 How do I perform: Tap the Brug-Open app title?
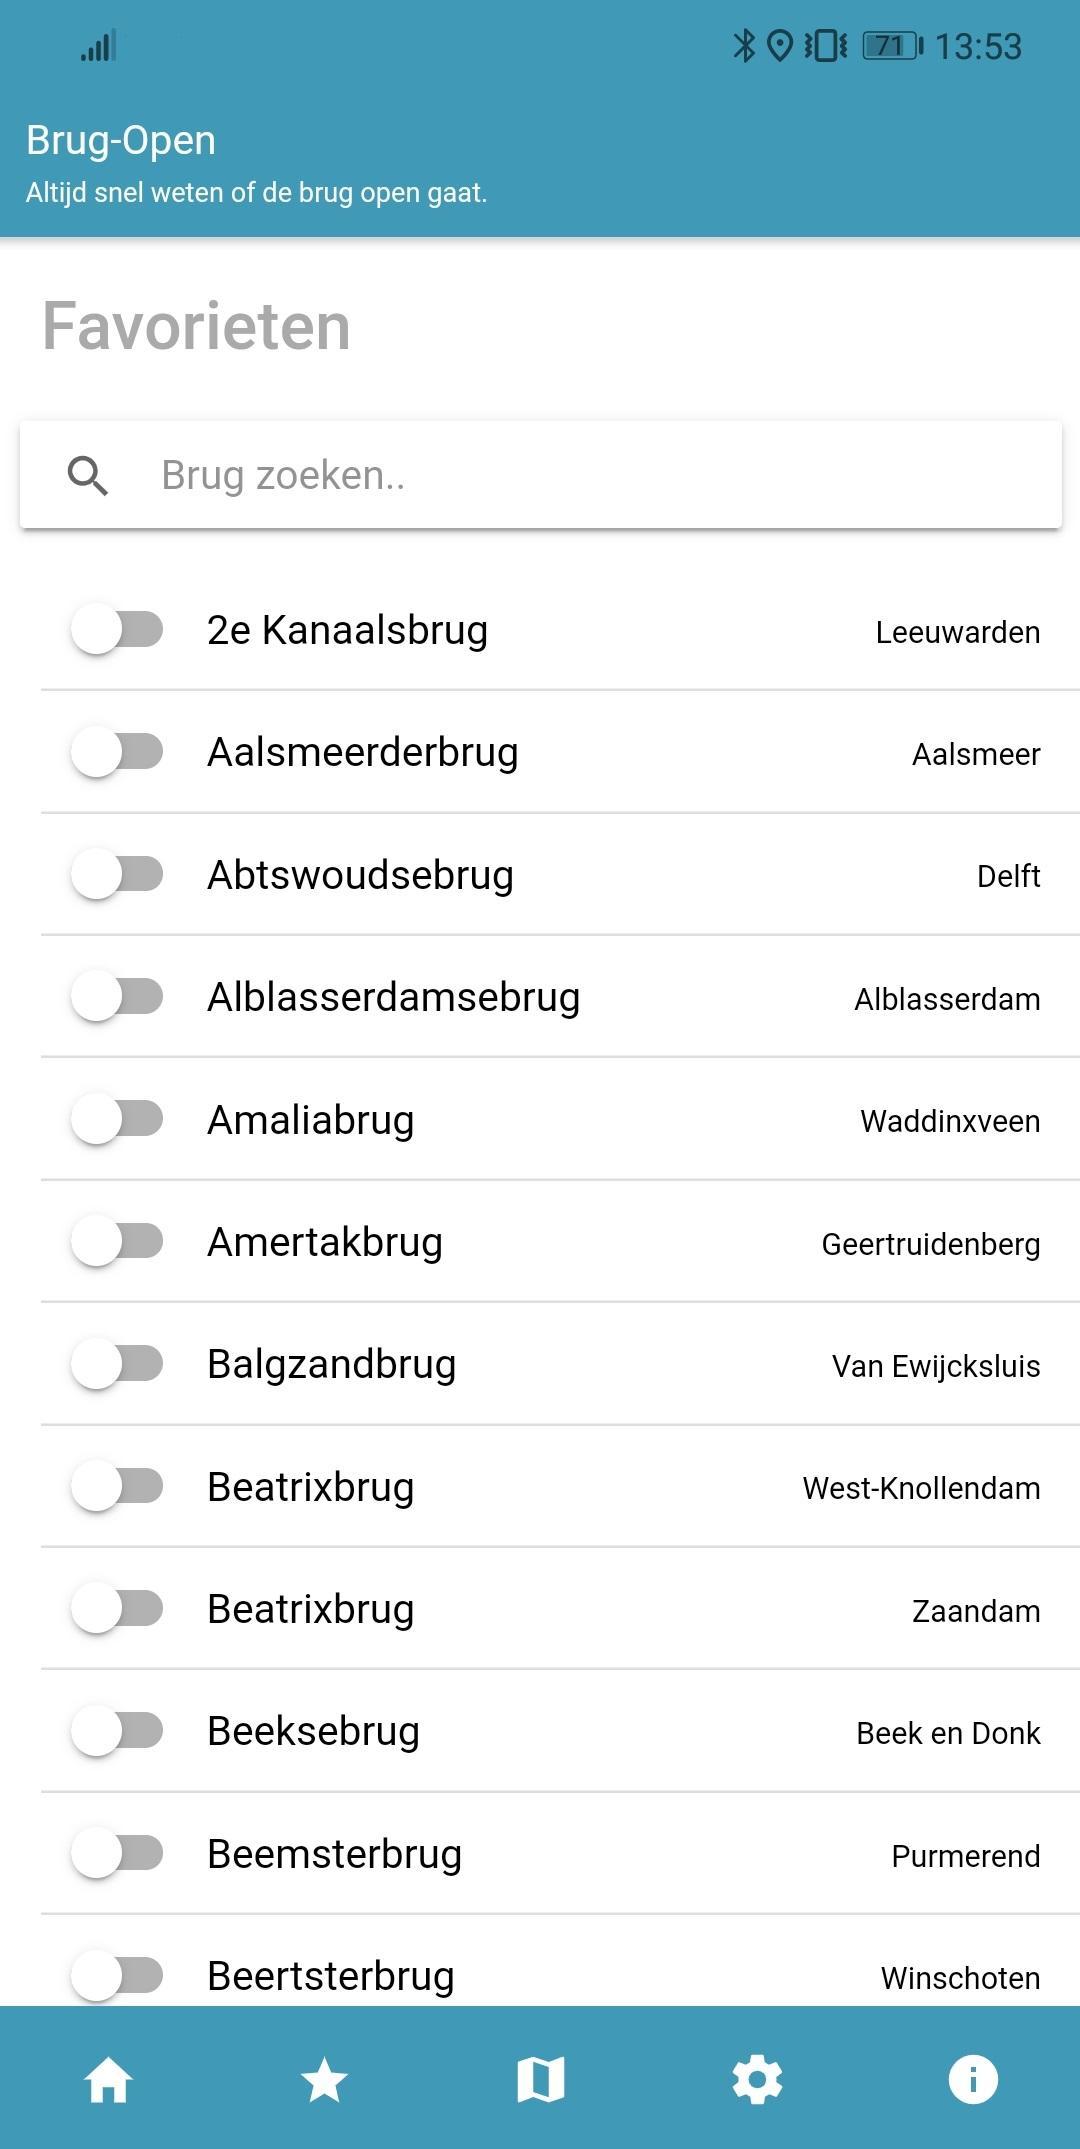[121, 140]
